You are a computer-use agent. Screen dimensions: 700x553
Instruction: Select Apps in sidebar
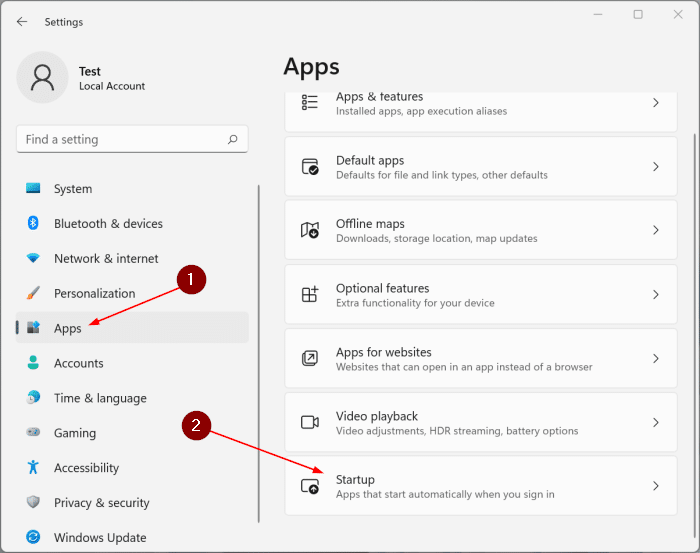point(132,328)
